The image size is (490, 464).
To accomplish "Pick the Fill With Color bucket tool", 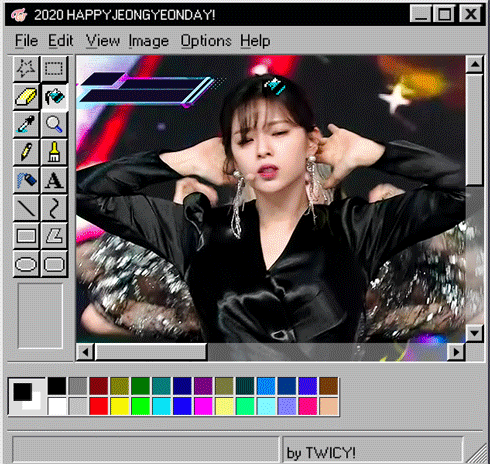I will (54, 97).
